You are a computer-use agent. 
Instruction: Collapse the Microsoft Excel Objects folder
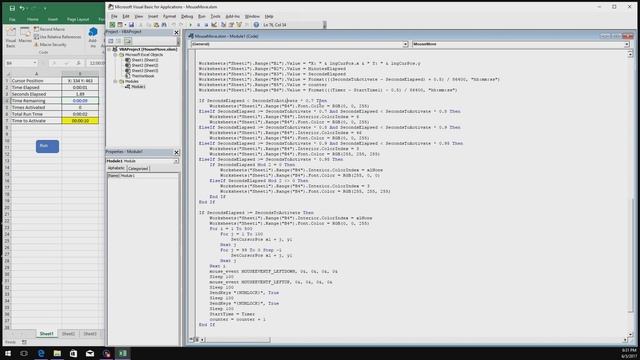pos(116,55)
